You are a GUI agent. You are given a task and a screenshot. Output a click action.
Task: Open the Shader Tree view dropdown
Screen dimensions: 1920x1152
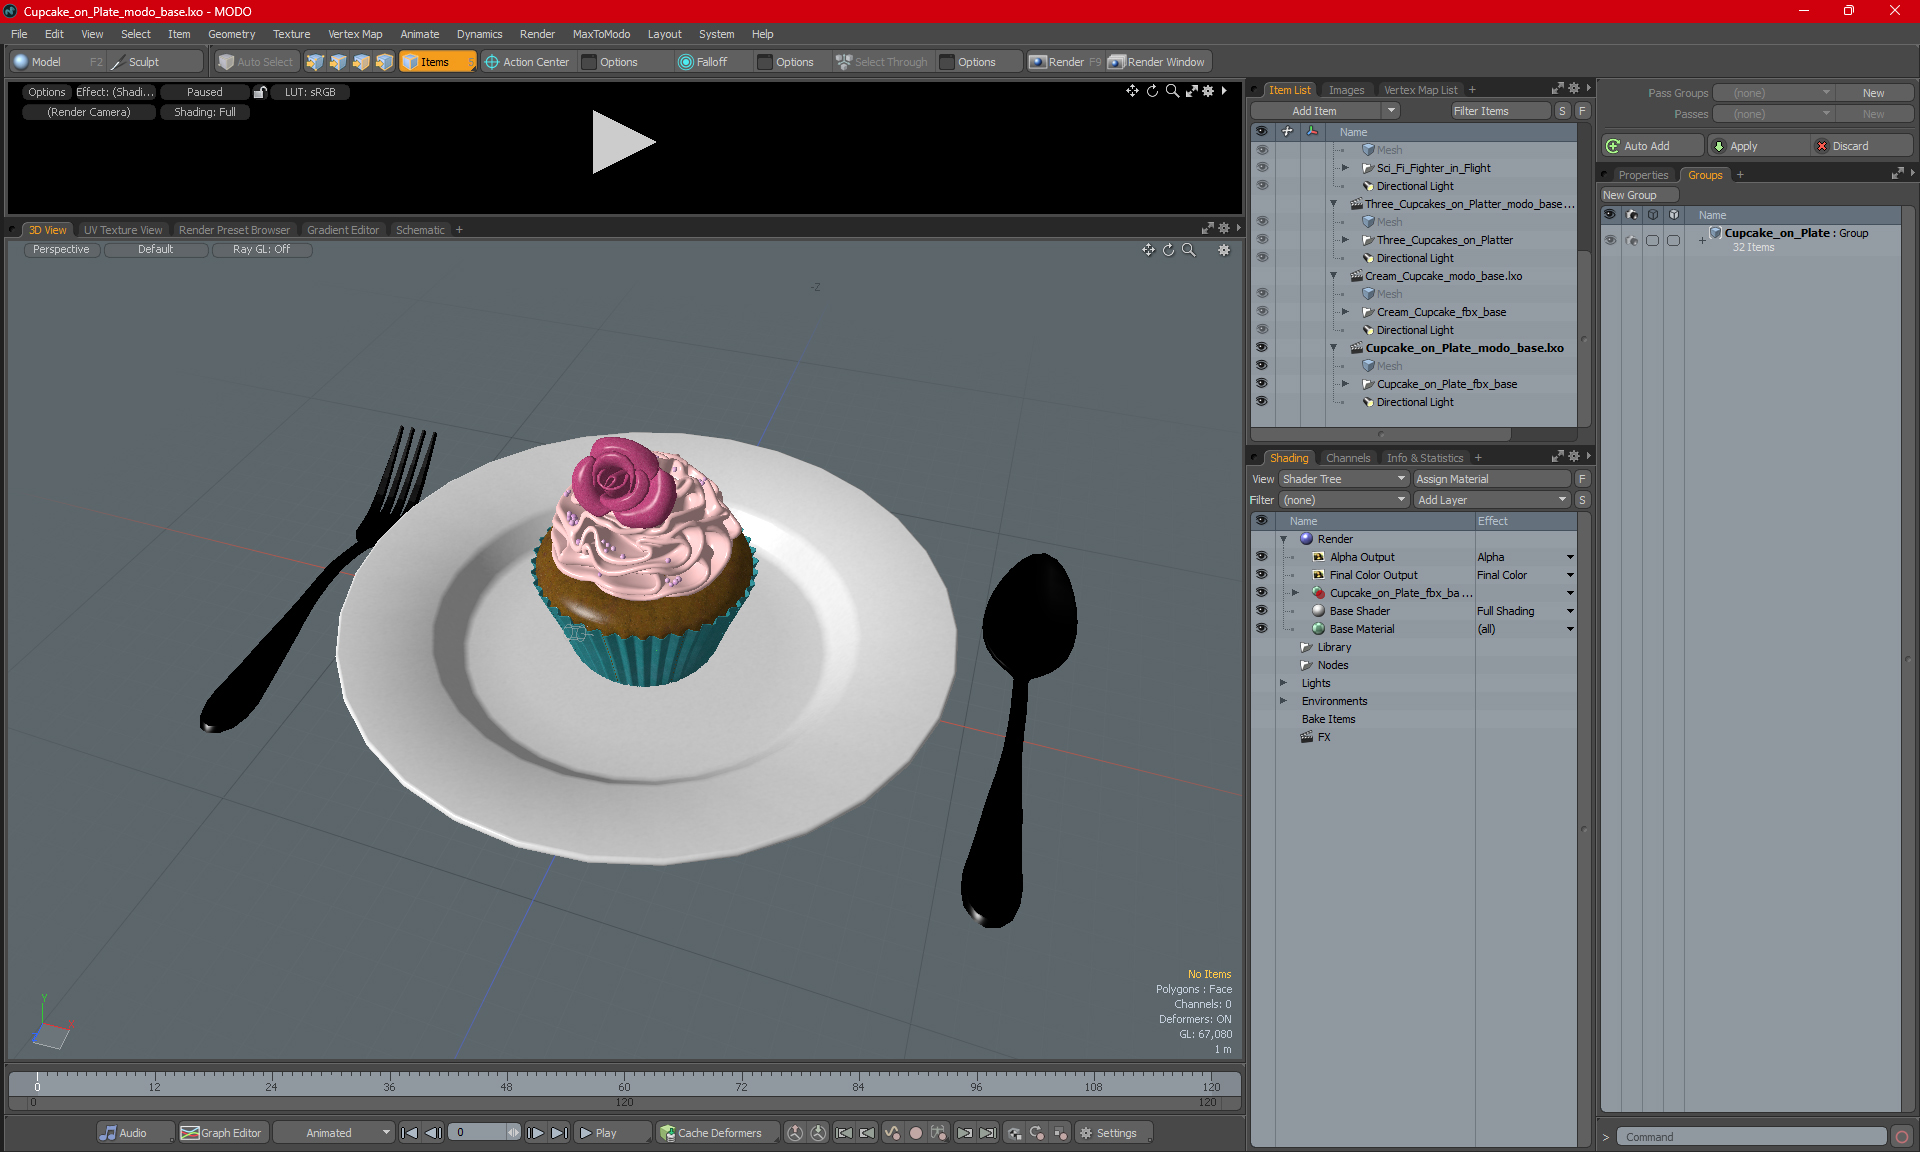1344,479
